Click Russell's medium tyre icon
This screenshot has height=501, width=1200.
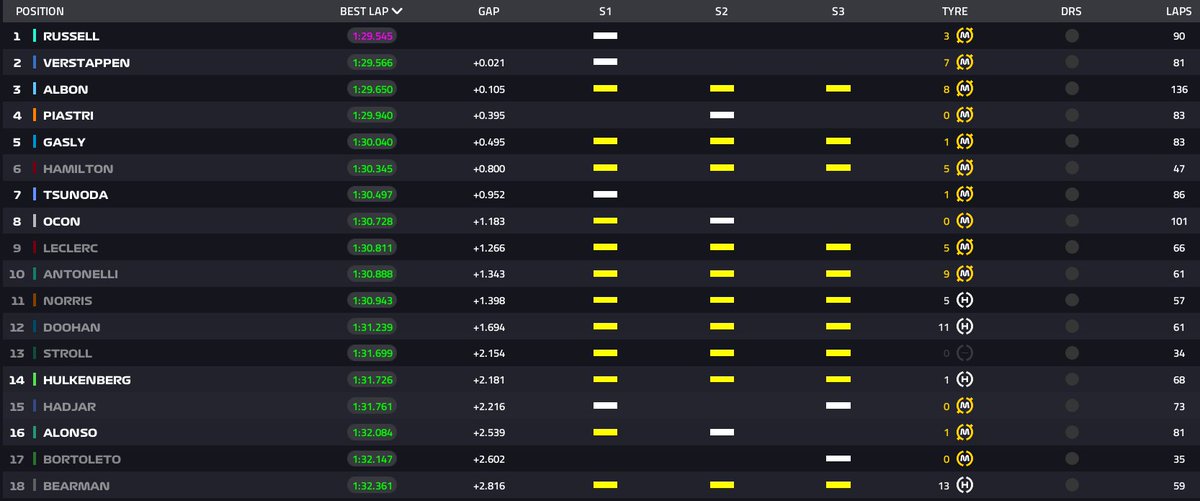tap(965, 36)
